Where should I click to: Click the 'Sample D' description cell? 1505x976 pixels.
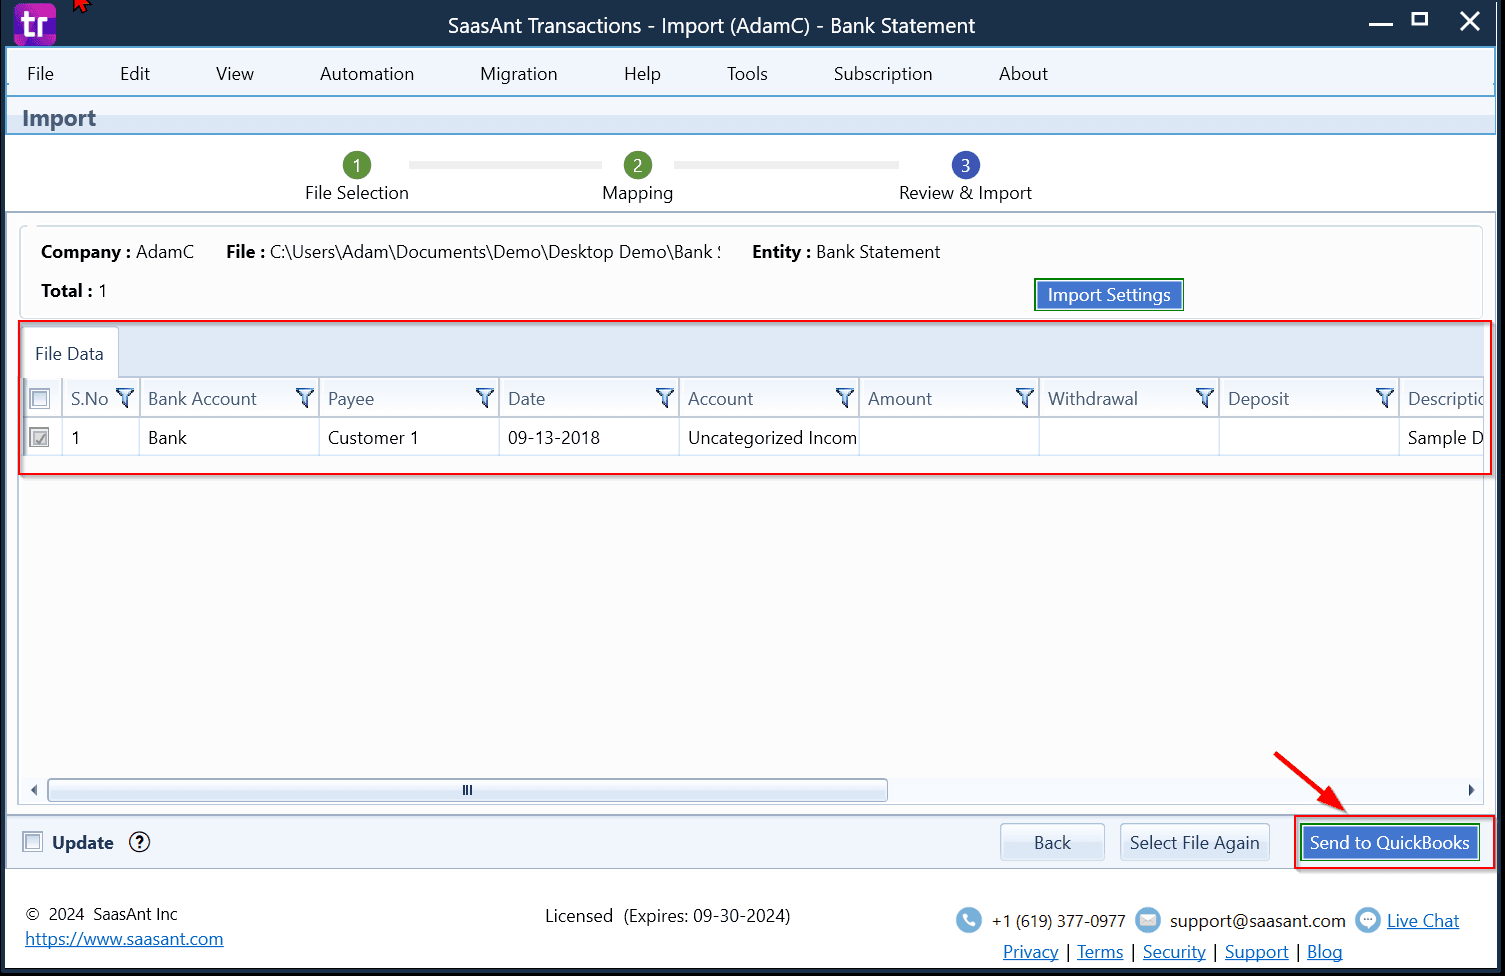pyautogui.click(x=1442, y=437)
